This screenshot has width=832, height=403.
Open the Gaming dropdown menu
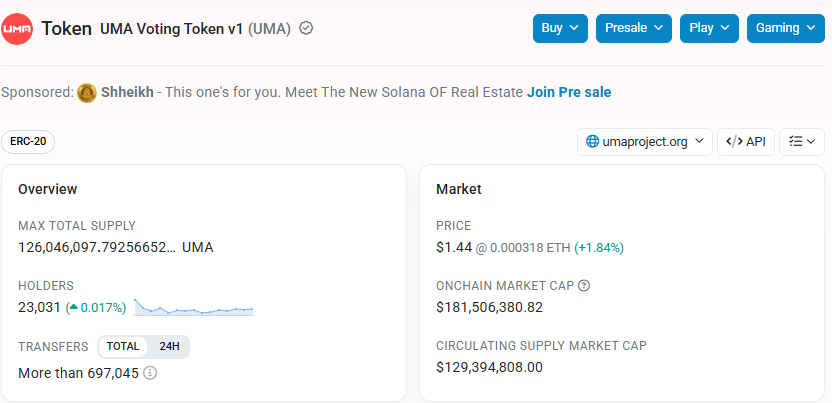click(x=786, y=28)
